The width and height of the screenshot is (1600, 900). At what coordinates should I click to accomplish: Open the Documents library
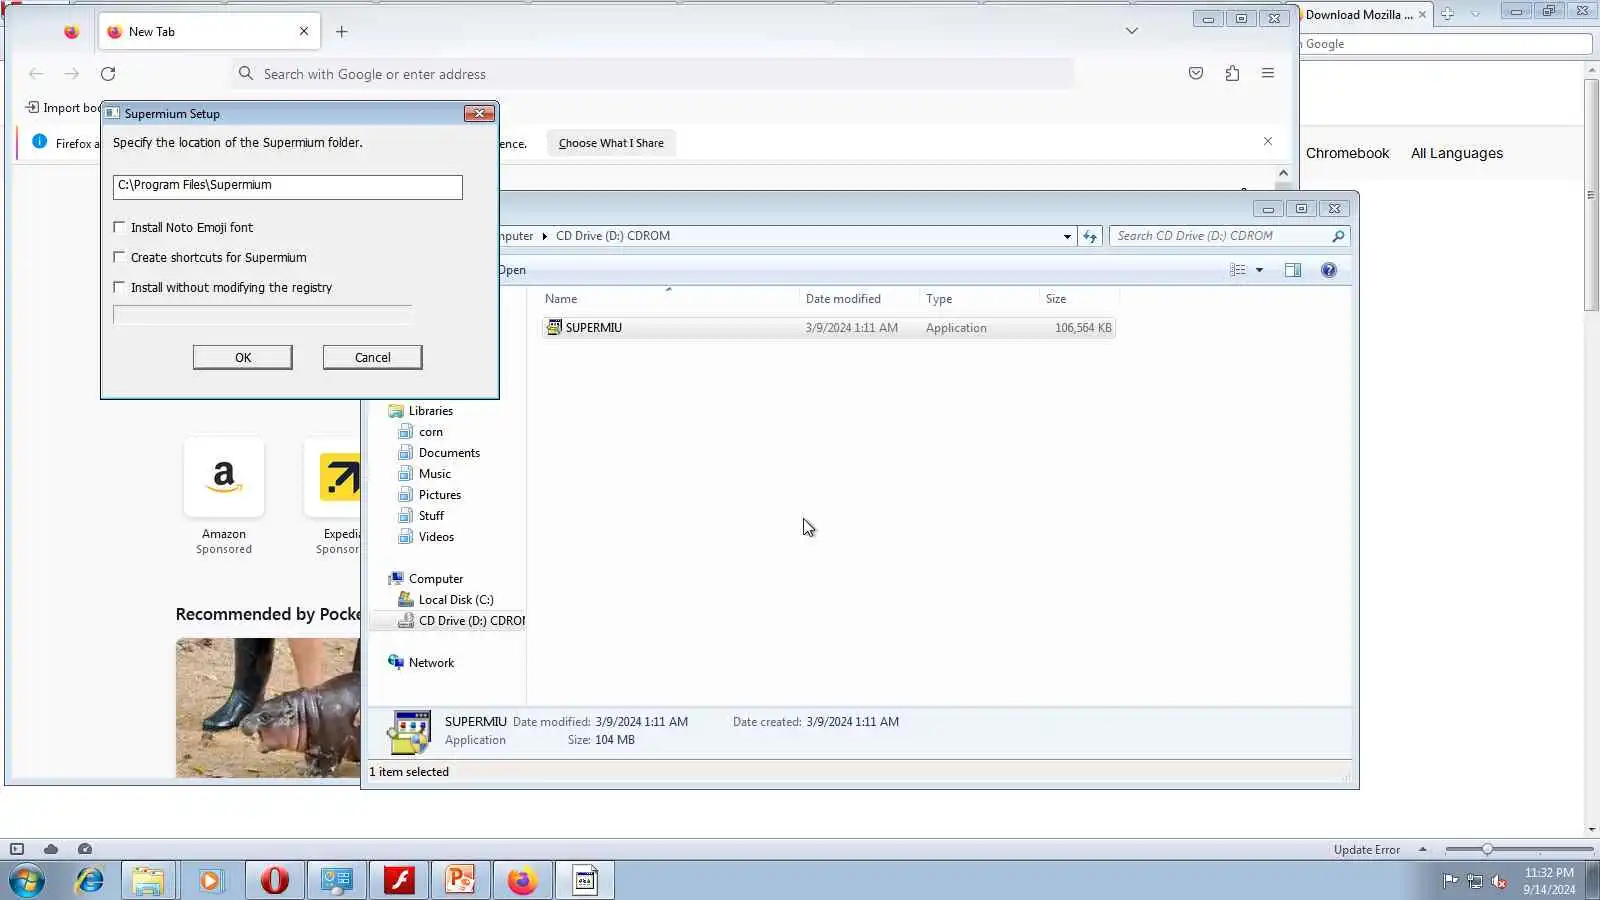click(449, 453)
